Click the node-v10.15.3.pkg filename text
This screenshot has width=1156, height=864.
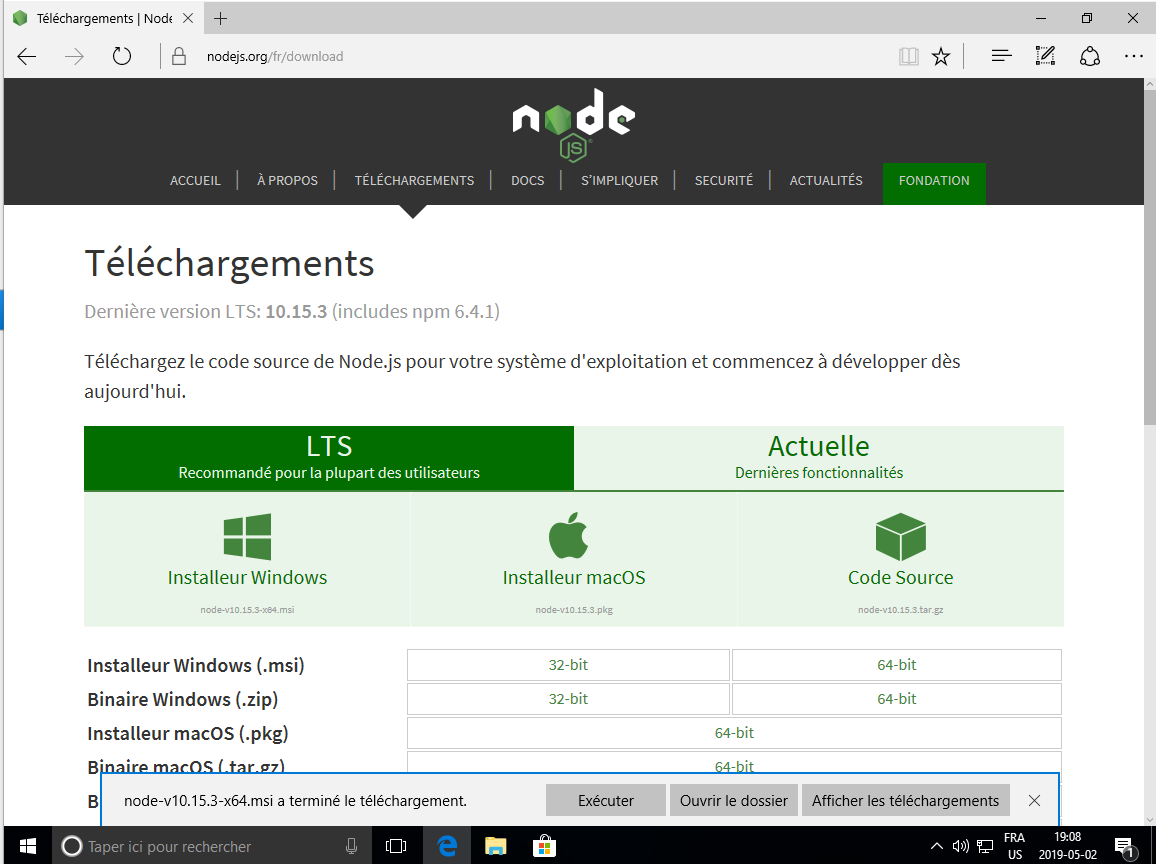tap(574, 610)
